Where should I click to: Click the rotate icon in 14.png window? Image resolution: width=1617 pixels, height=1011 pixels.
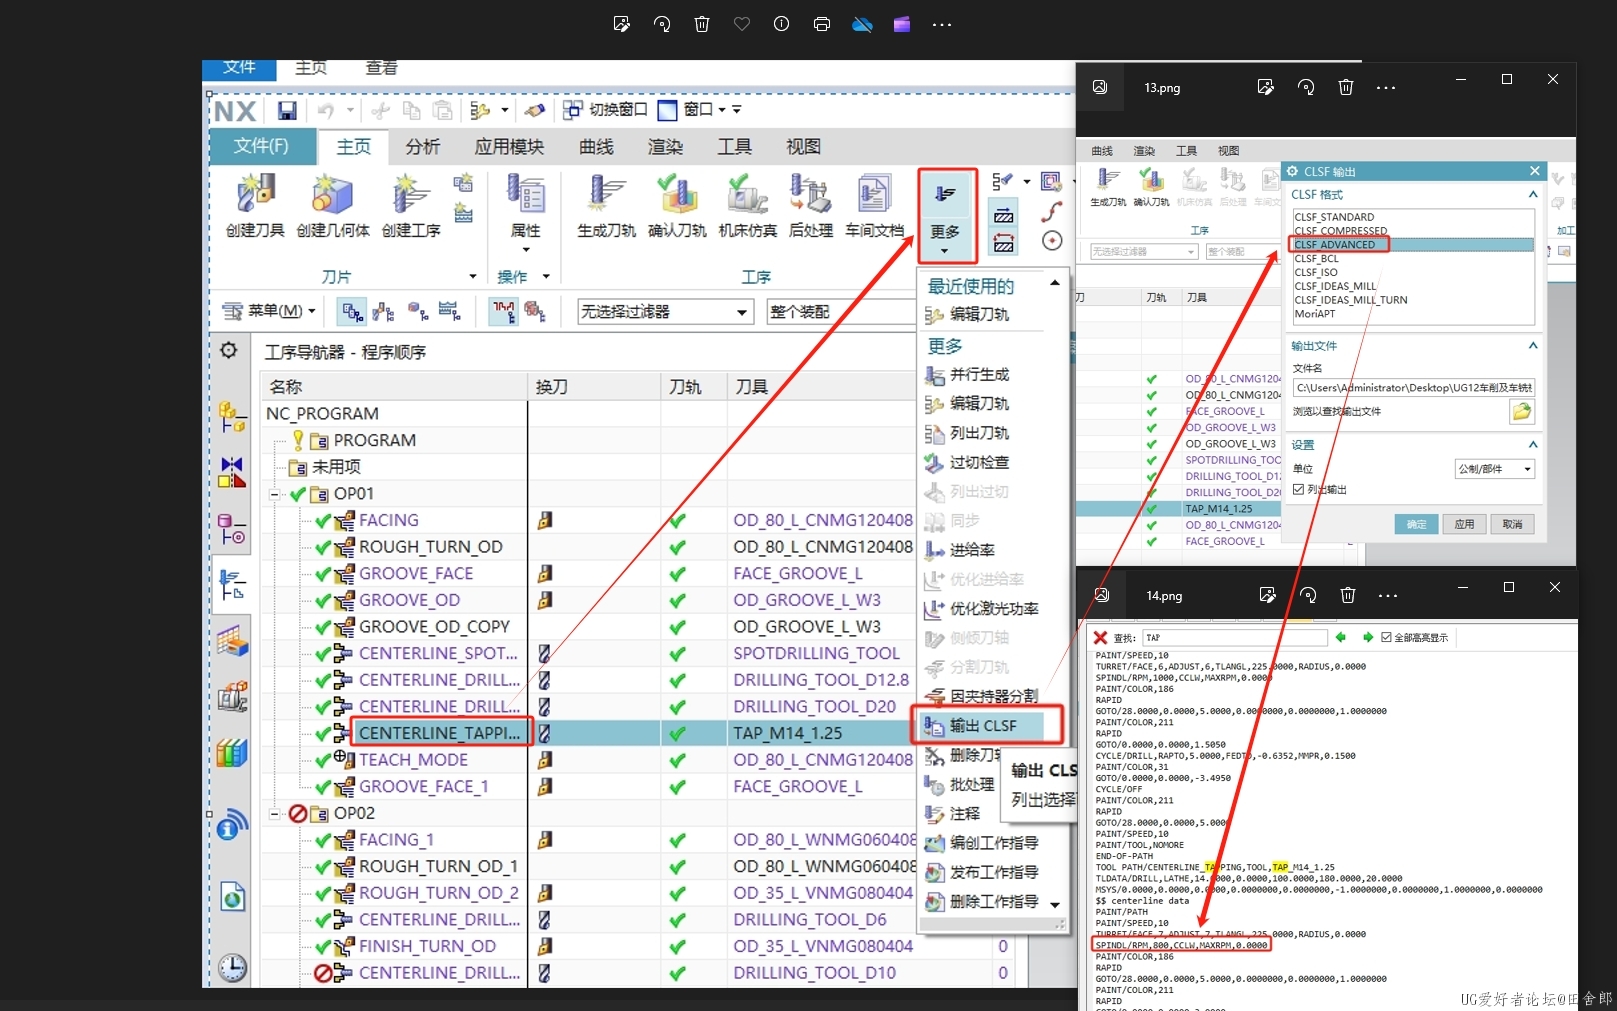click(1308, 595)
